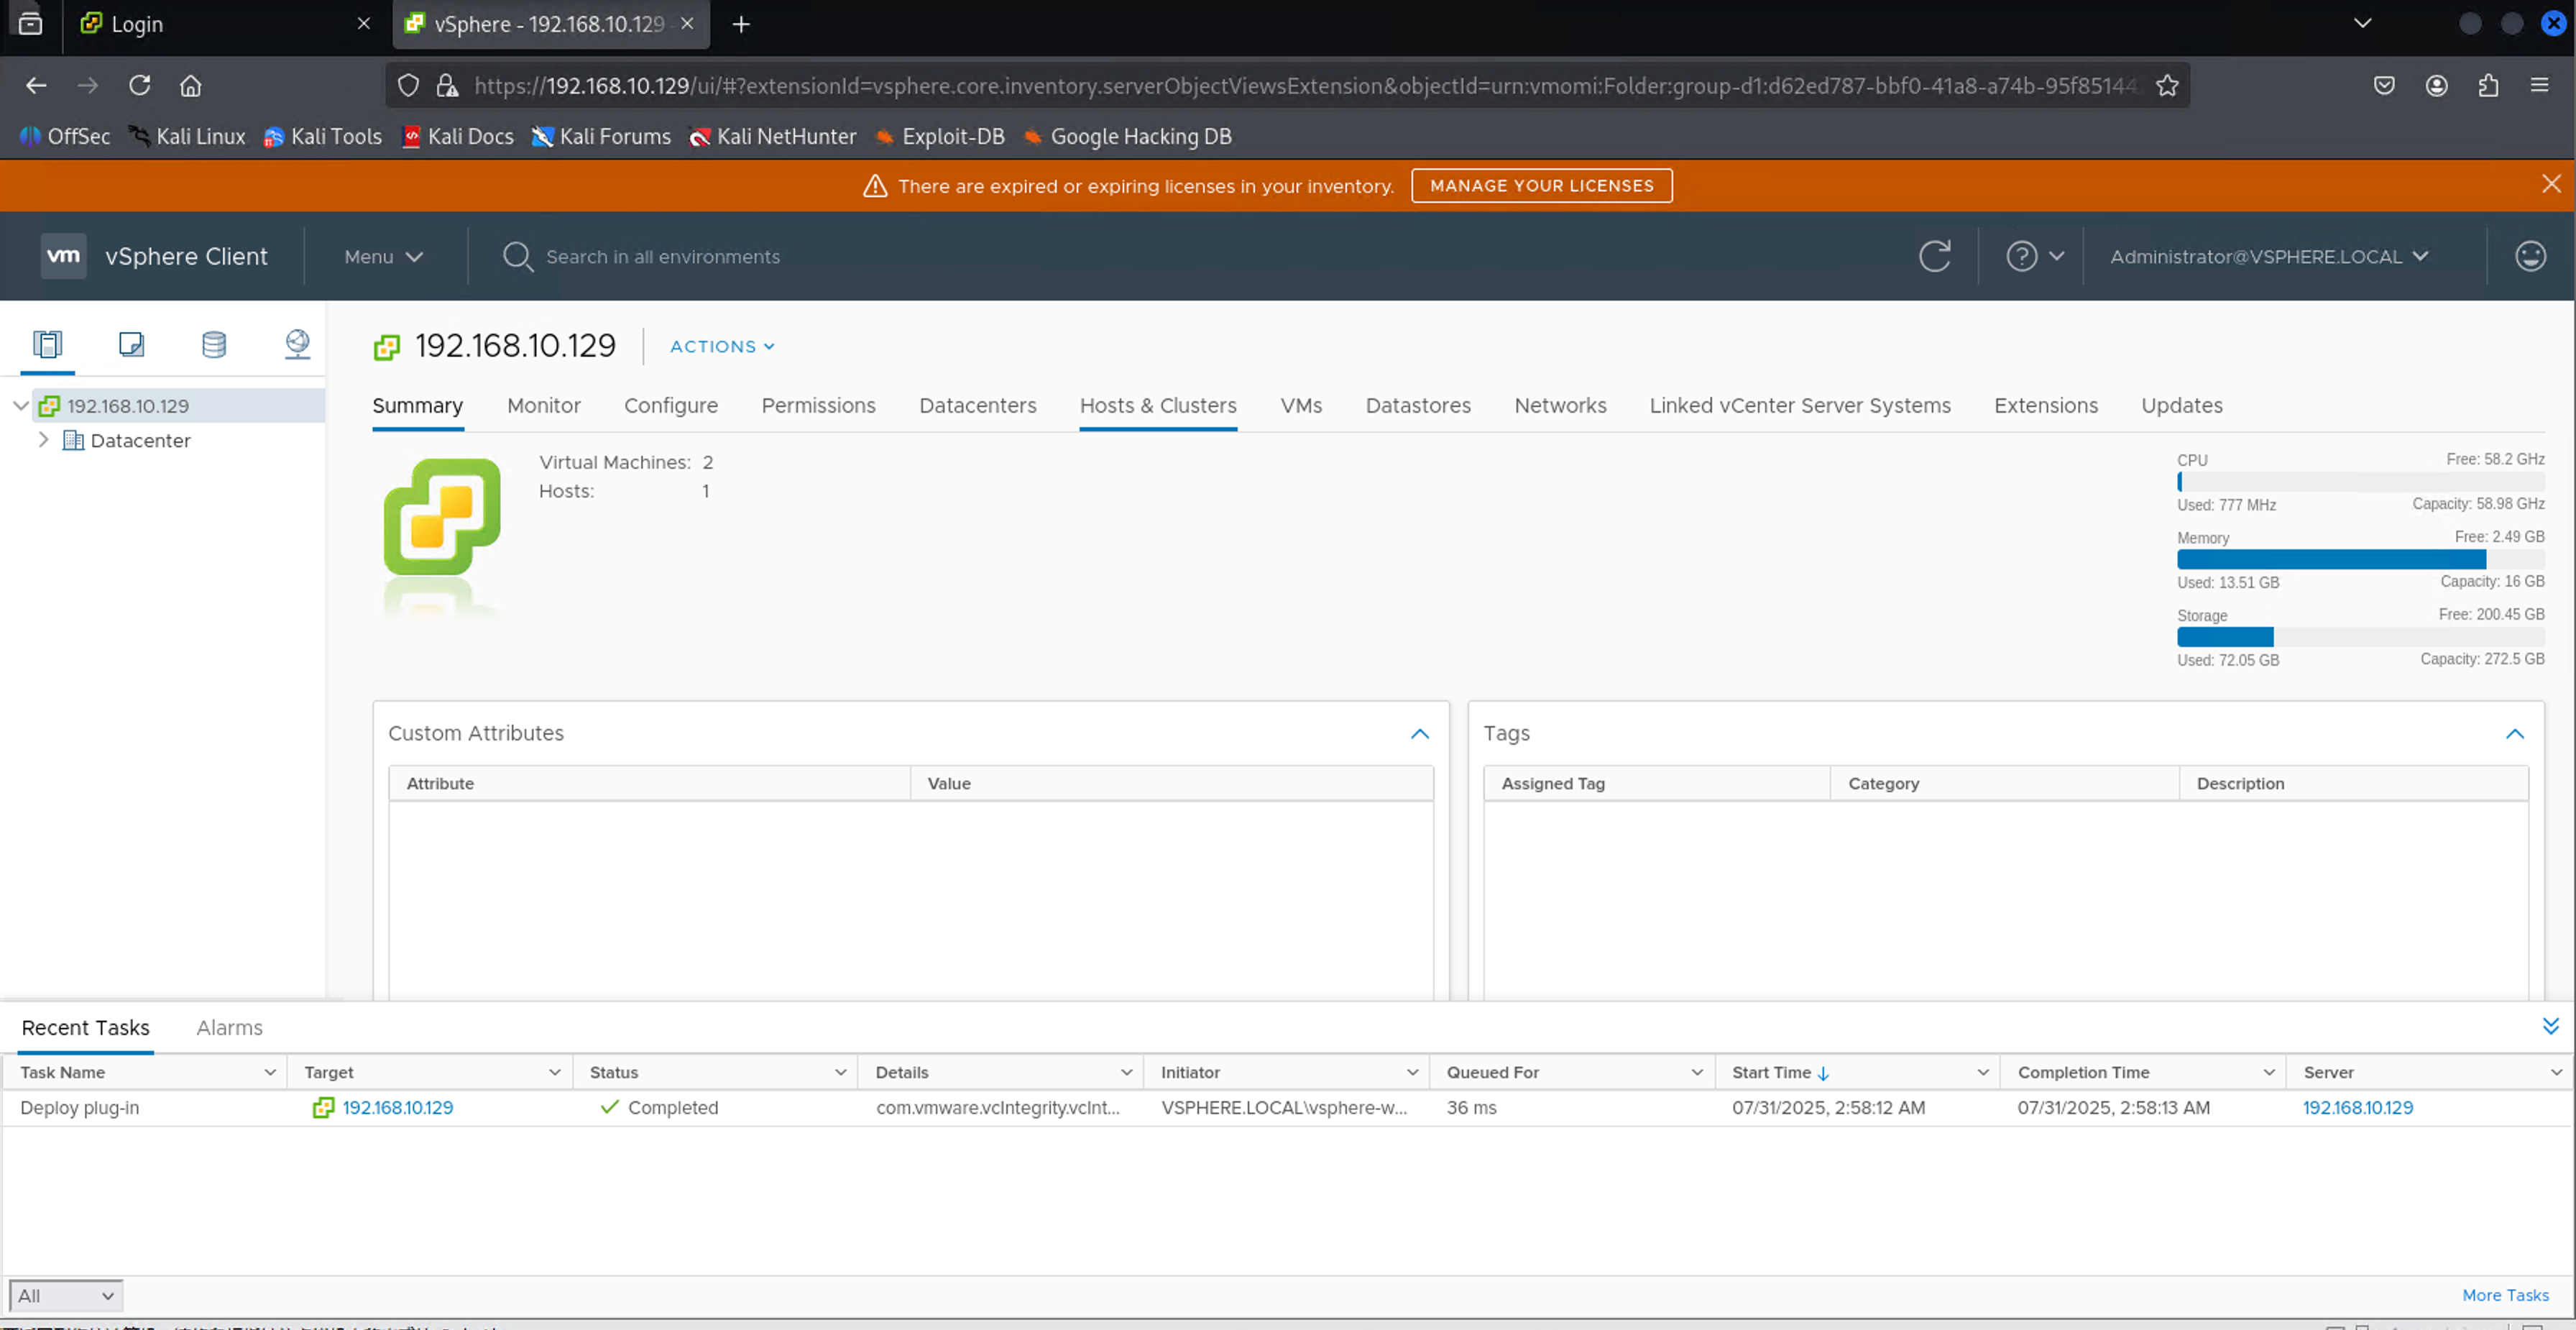The image size is (2576, 1330).
Task: Collapse the Tags panel
Action: point(2514,733)
